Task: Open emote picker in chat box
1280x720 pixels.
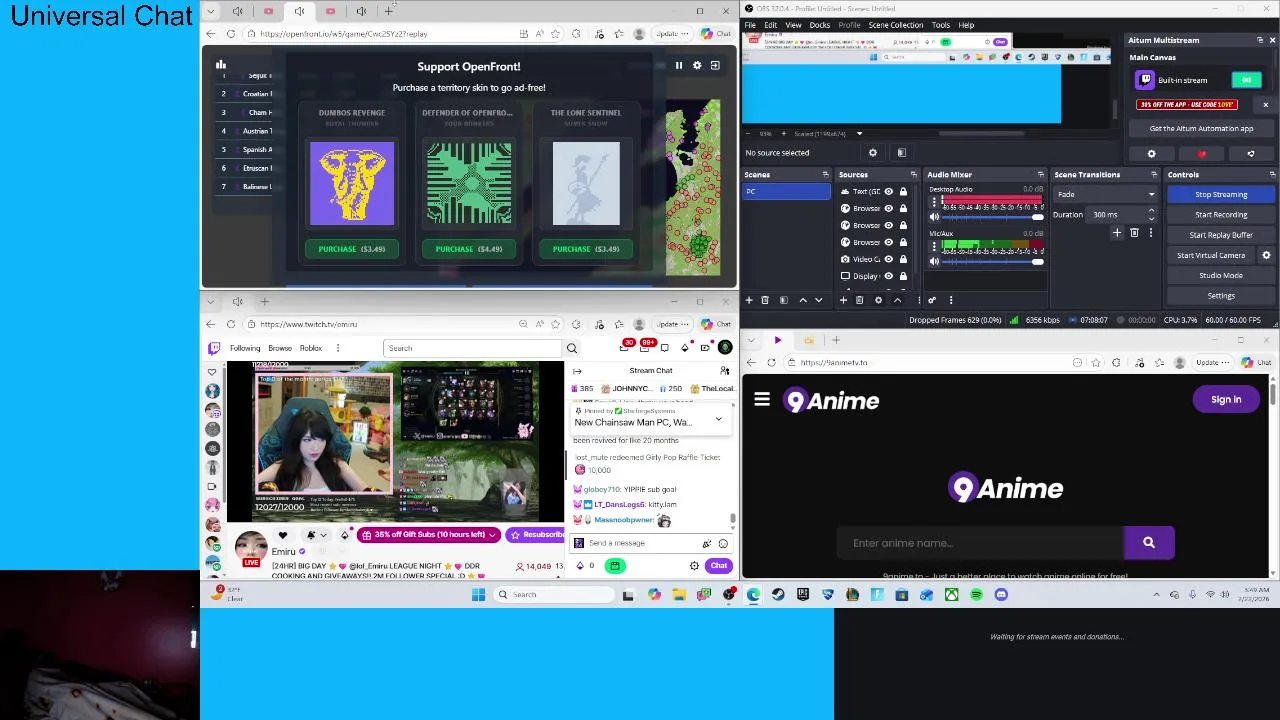Action: click(x=723, y=543)
